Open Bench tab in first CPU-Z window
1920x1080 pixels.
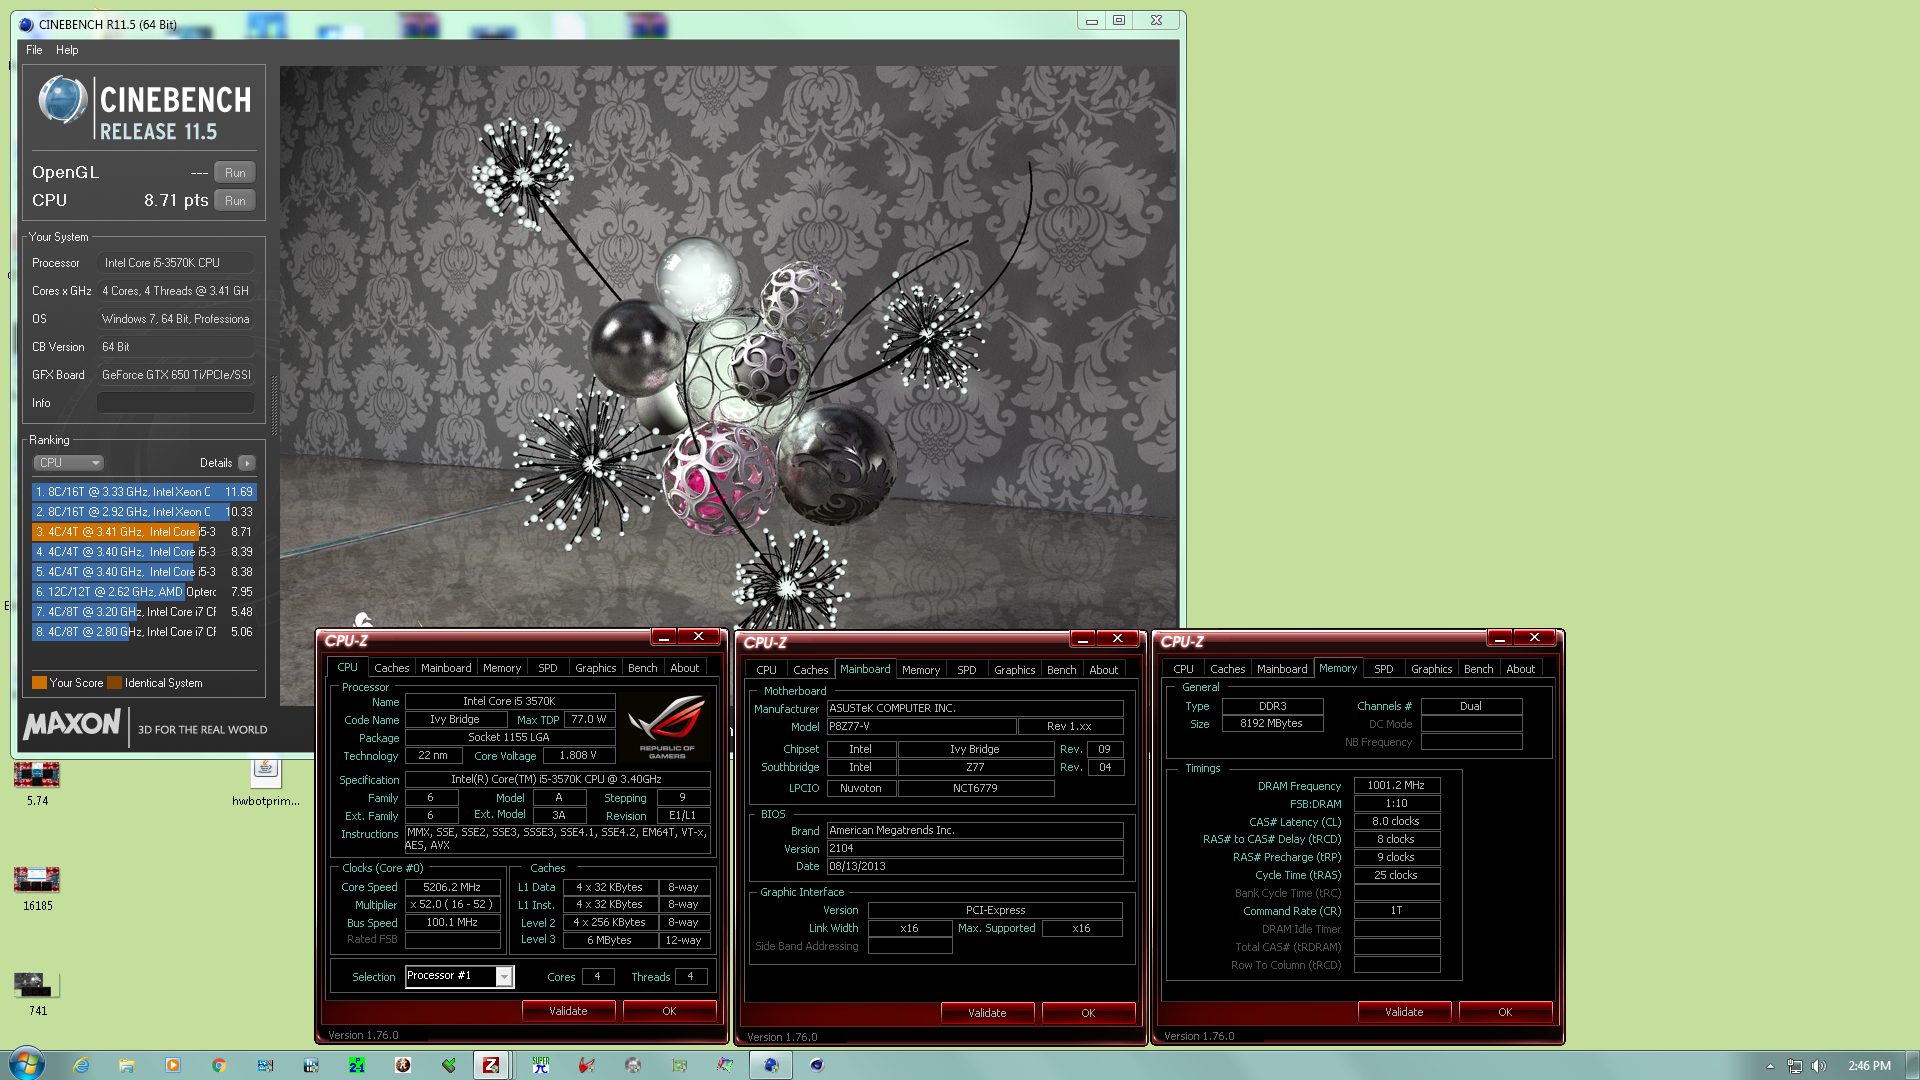[x=643, y=668]
